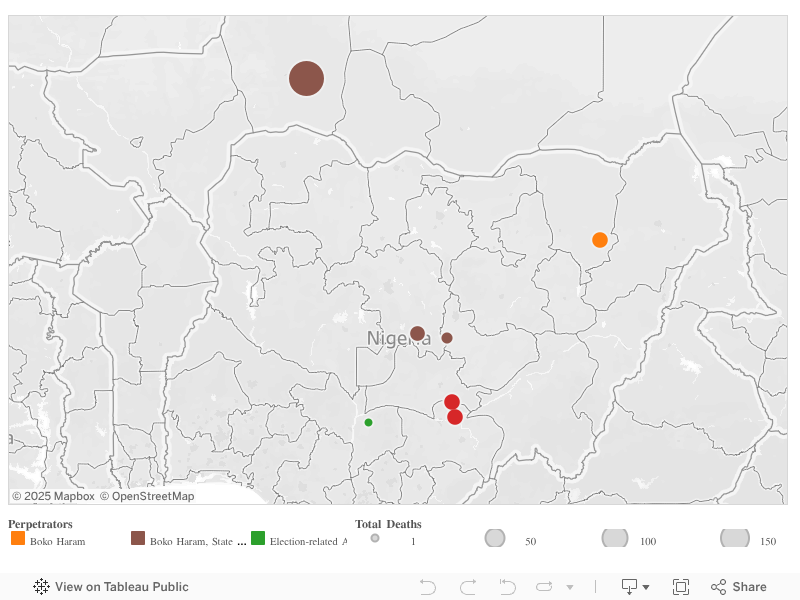800x600 pixels.
Task: Select the orange Boko Haram map marker
Action: (x=599, y=240)
